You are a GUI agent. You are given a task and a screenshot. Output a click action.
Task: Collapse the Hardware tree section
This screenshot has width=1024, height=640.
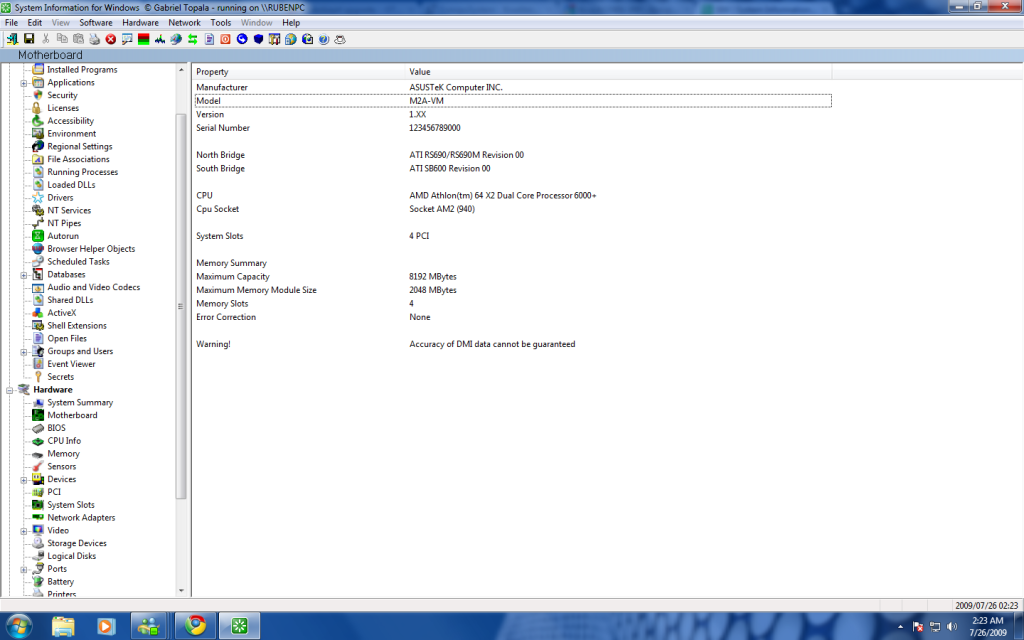[x=10, y=390]
